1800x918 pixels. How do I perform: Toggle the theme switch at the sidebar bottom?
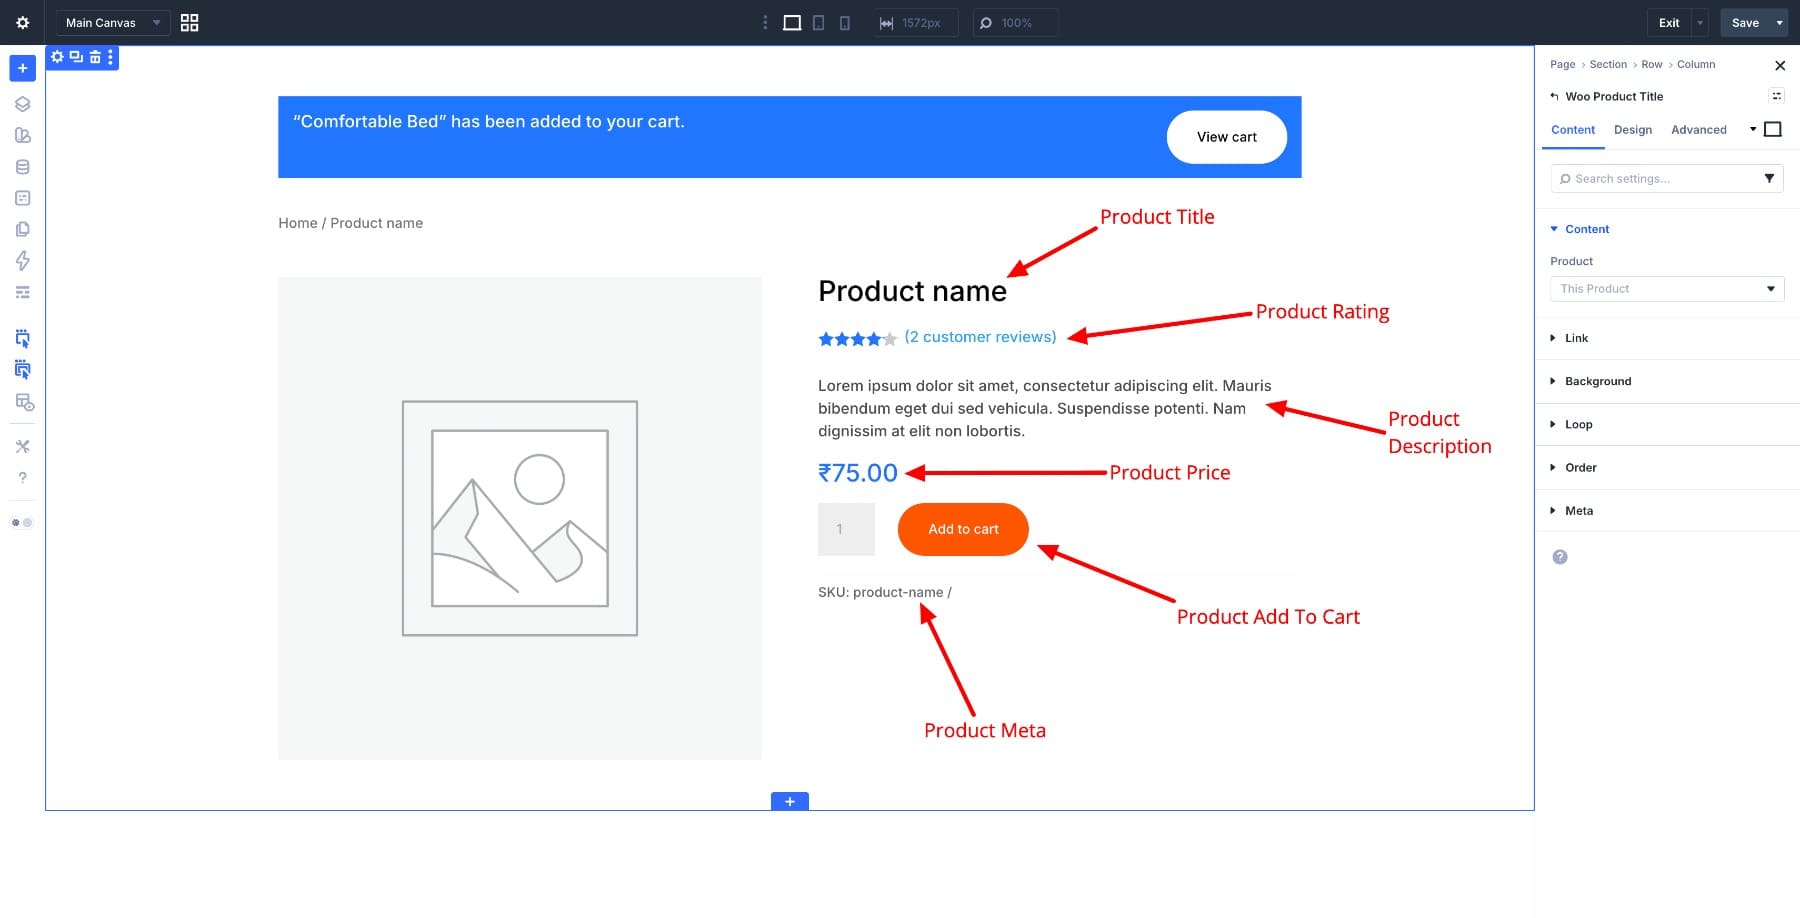[x=20, y=521]
